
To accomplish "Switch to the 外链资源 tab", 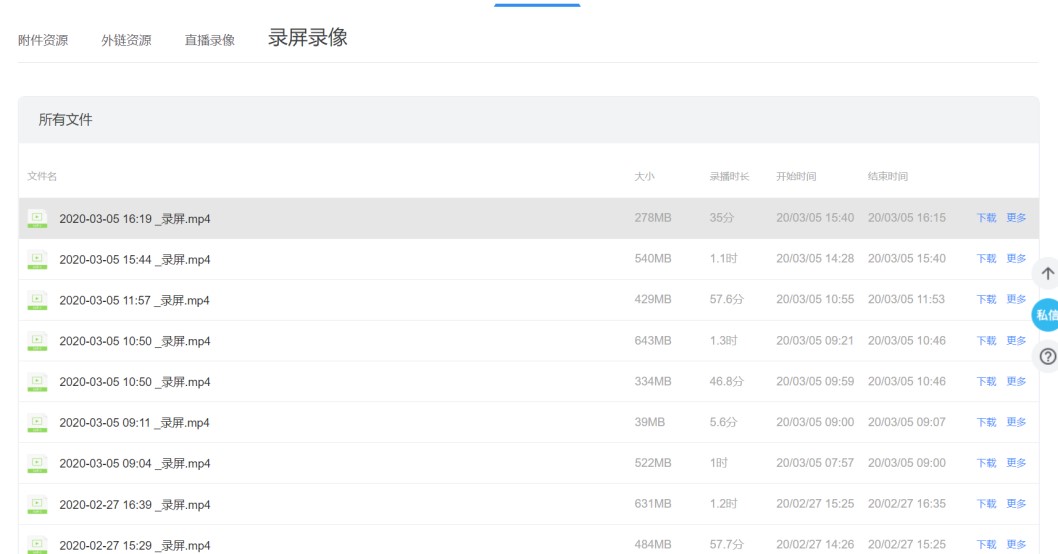I will pos(126,41).
